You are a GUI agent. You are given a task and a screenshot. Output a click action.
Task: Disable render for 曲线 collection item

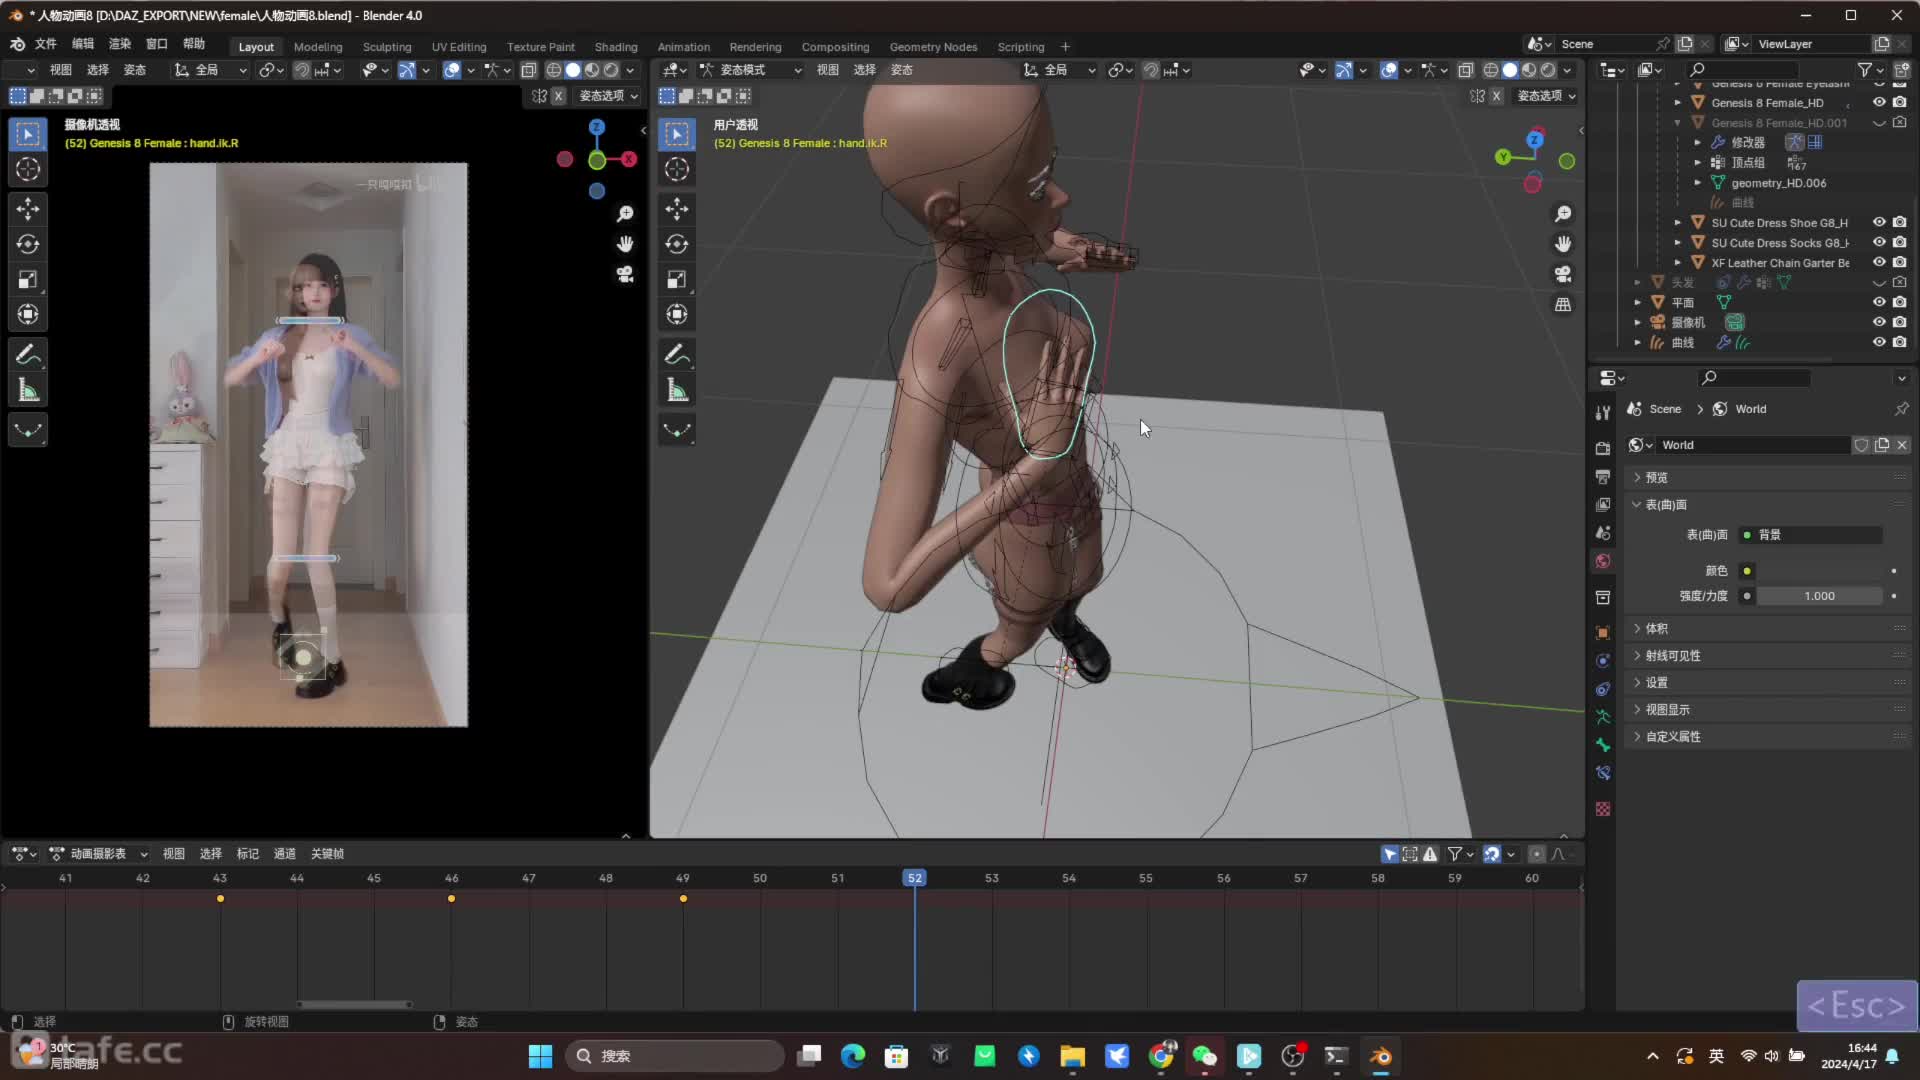tap(1899, 342)
